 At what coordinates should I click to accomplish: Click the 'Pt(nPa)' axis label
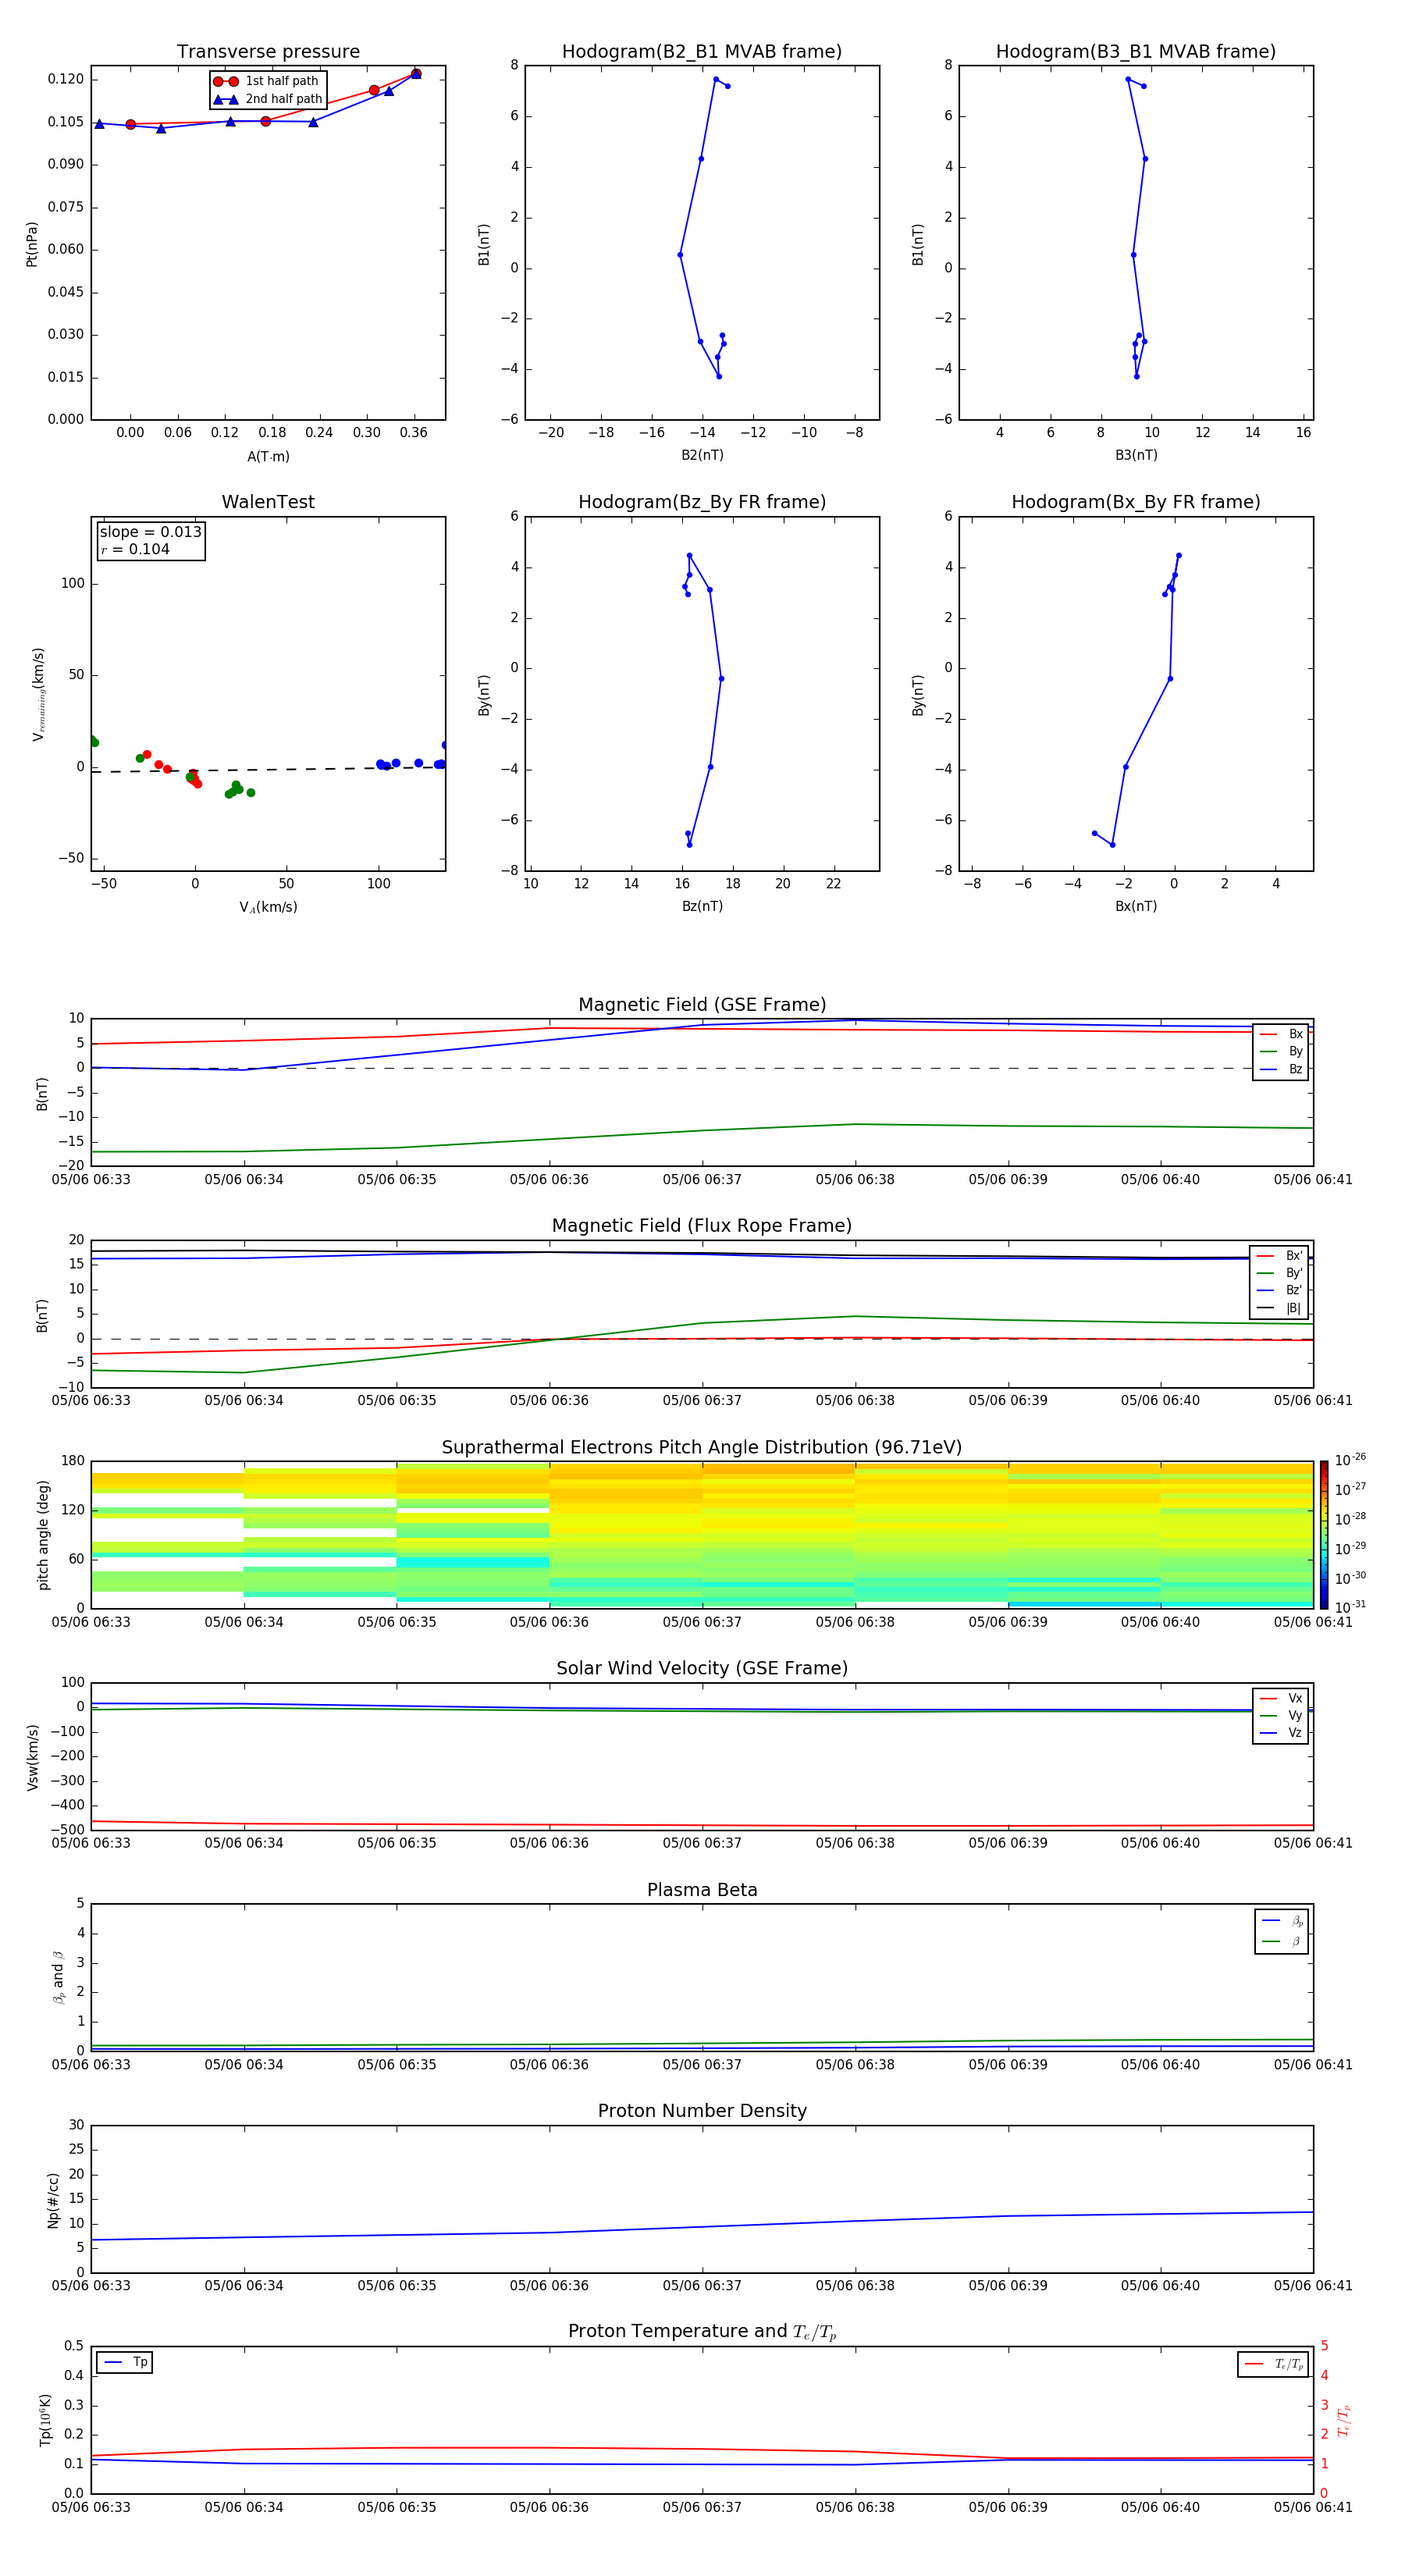click(x=32, y=244)
